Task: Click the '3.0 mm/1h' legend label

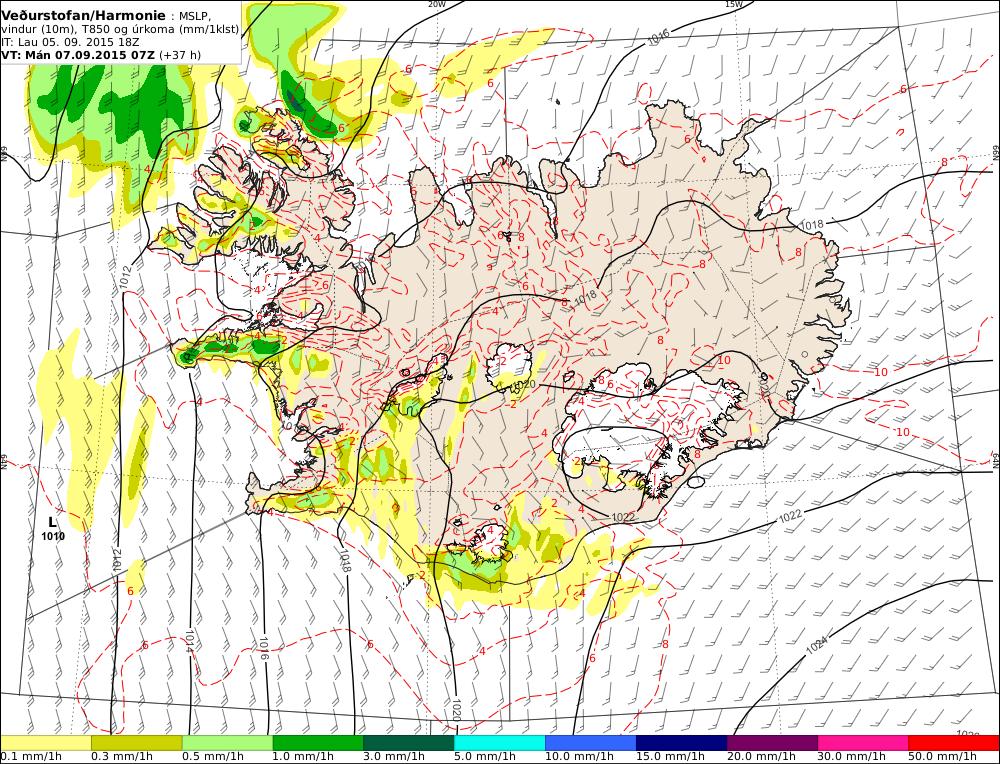Action: pyautogui.click(x=394, y=757)
